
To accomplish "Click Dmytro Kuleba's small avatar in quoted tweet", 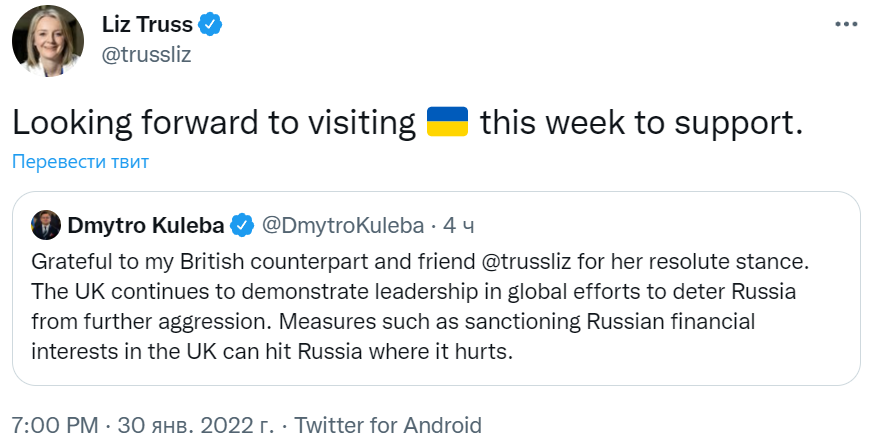I will [46, 225].
